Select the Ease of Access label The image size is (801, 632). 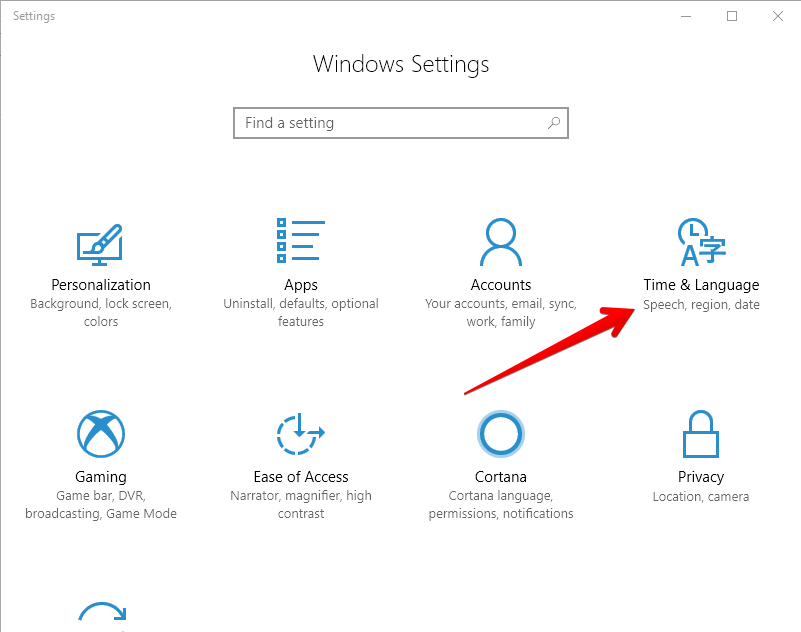point(301,477)
